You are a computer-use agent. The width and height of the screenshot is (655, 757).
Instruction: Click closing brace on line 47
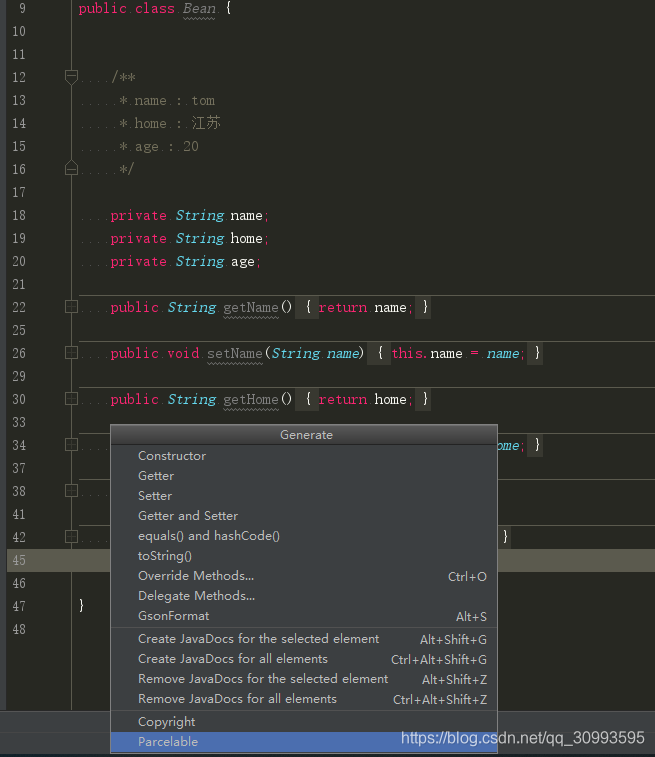tap(82, 605)
